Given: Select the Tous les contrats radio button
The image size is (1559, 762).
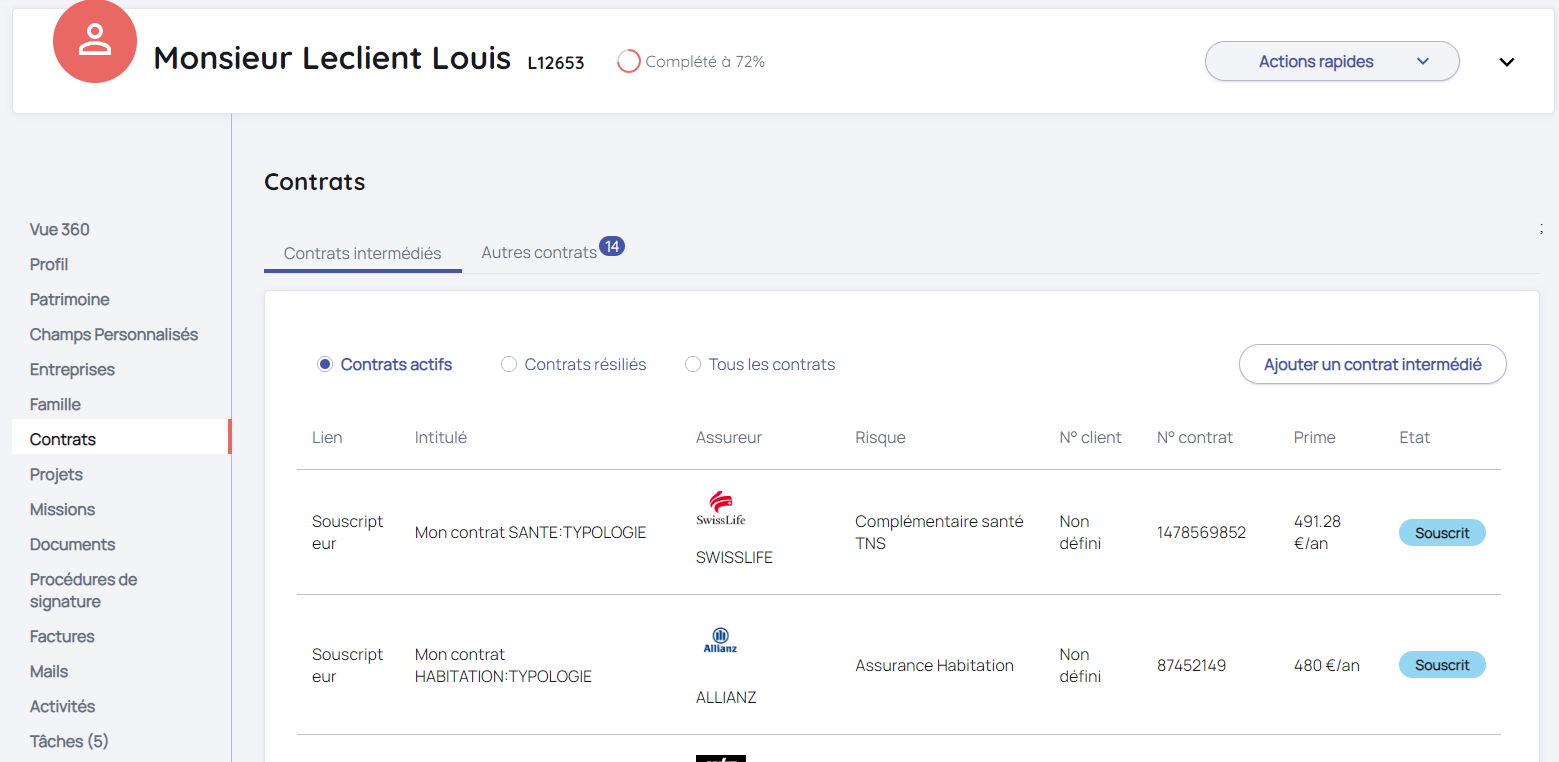Looking at the screenshot, I should (693, 365).
